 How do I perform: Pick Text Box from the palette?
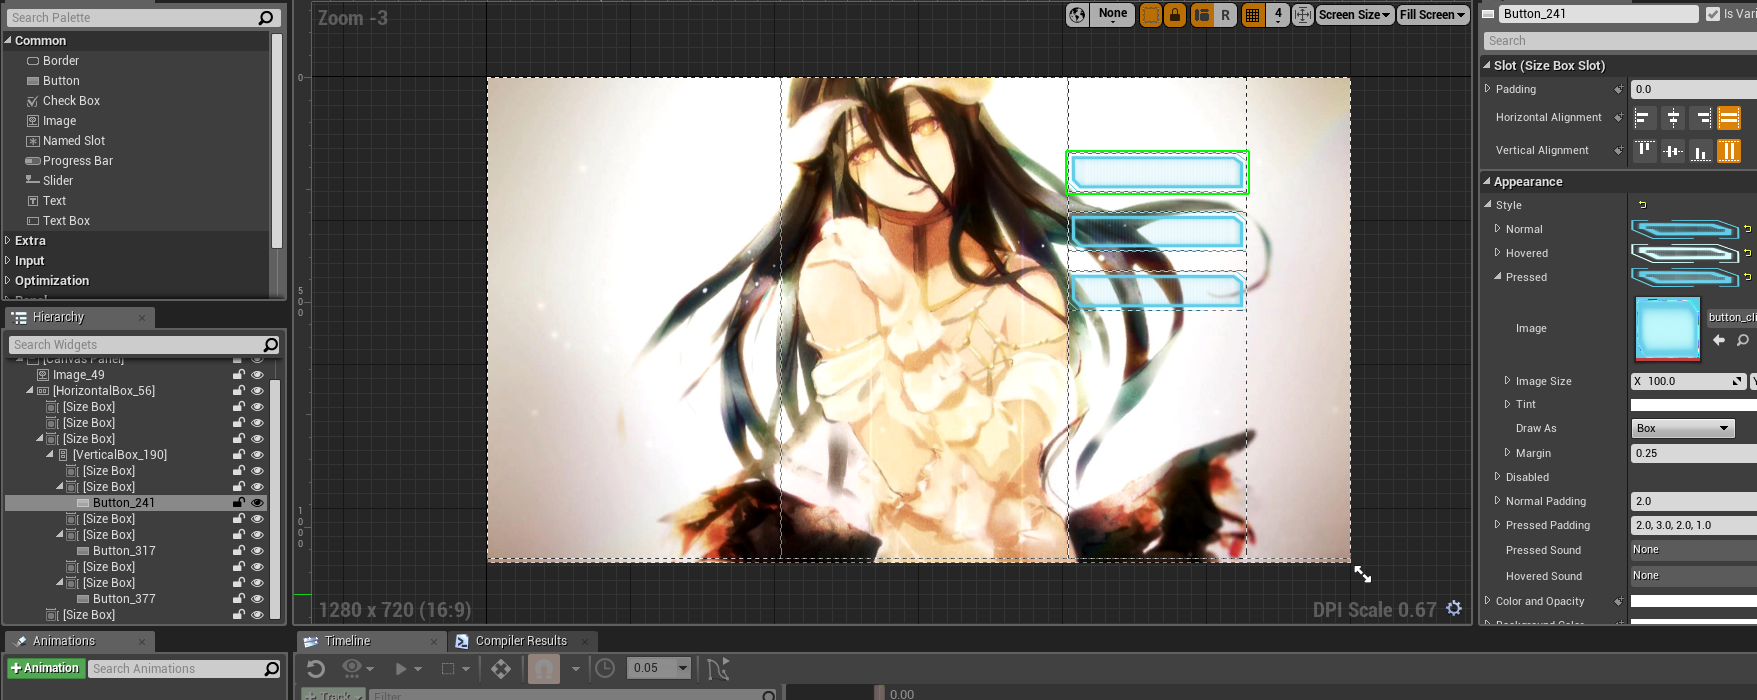tap(66, 221)
